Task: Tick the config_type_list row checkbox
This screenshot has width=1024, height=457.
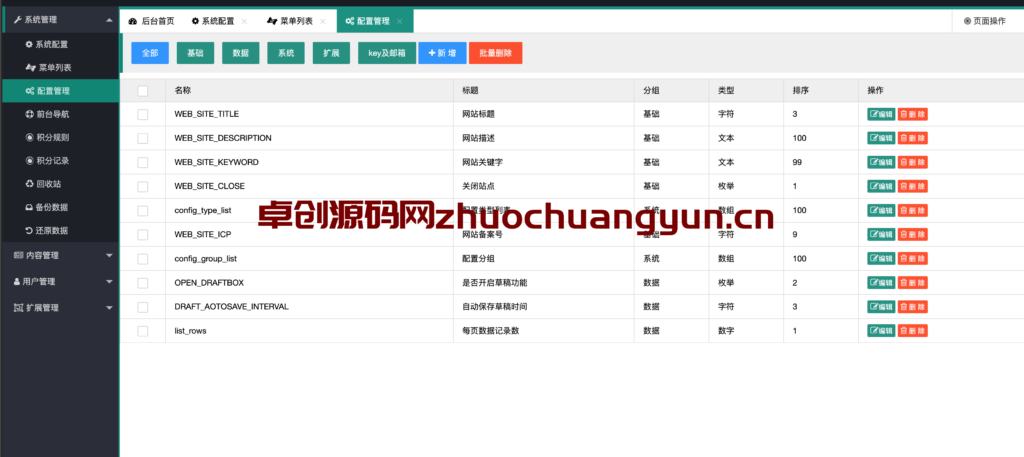Action: point(142,211)
